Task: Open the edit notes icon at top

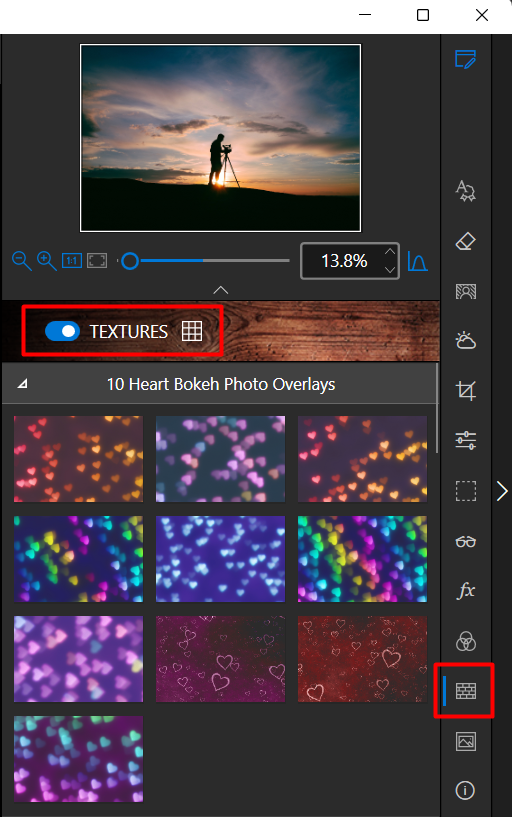Action: pyautogui.click(x=465, y=59)
